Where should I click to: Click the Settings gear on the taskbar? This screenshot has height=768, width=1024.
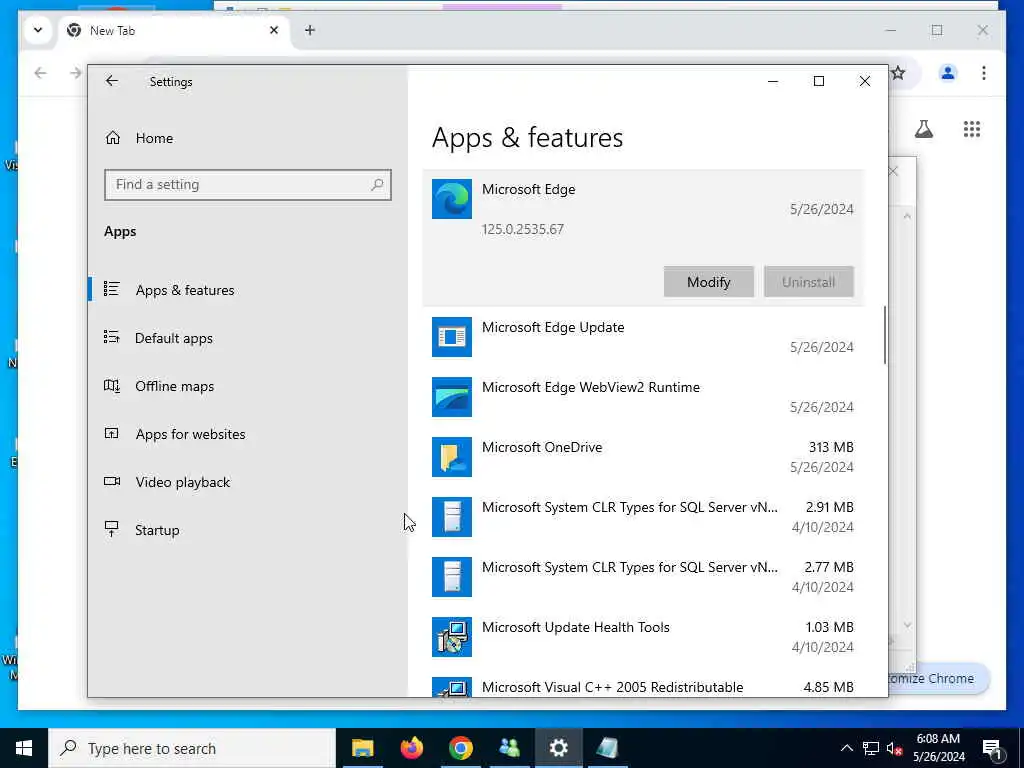[x=558, y=748]
